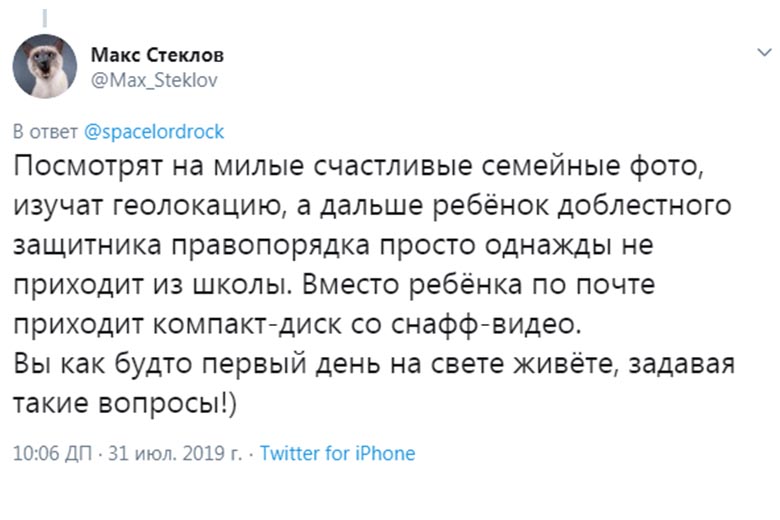
Task: Click the first line starting with Посмотрят
Action: click(358, 167)
